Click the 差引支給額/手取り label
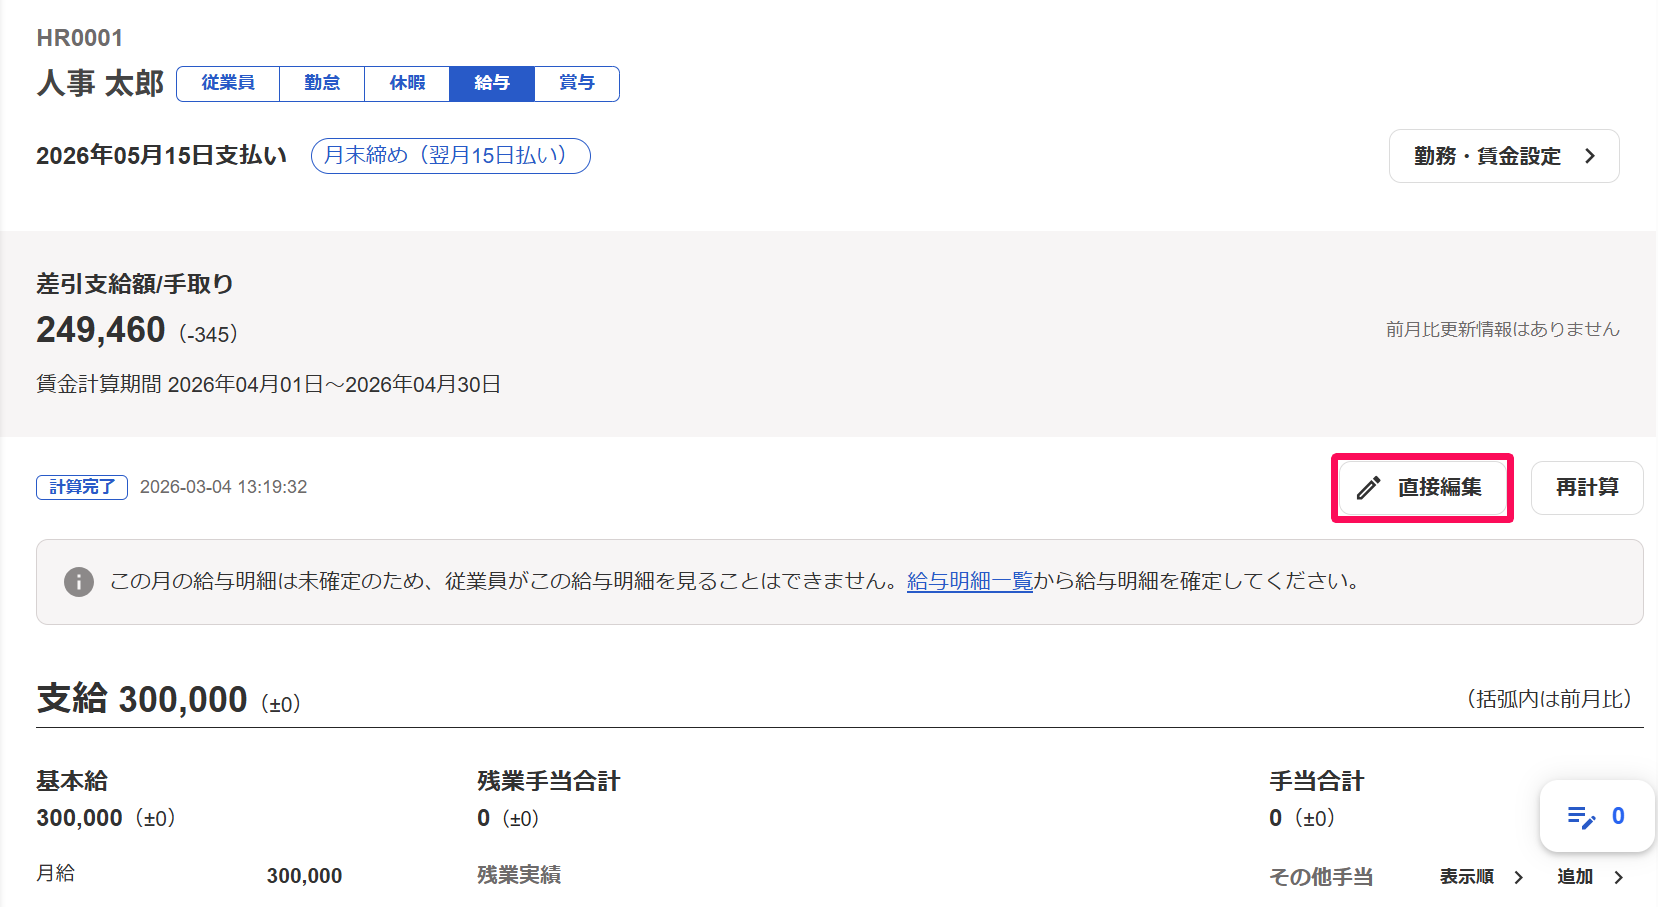The height and width of the screenshot is (907, 1658). tap(135, 284)
